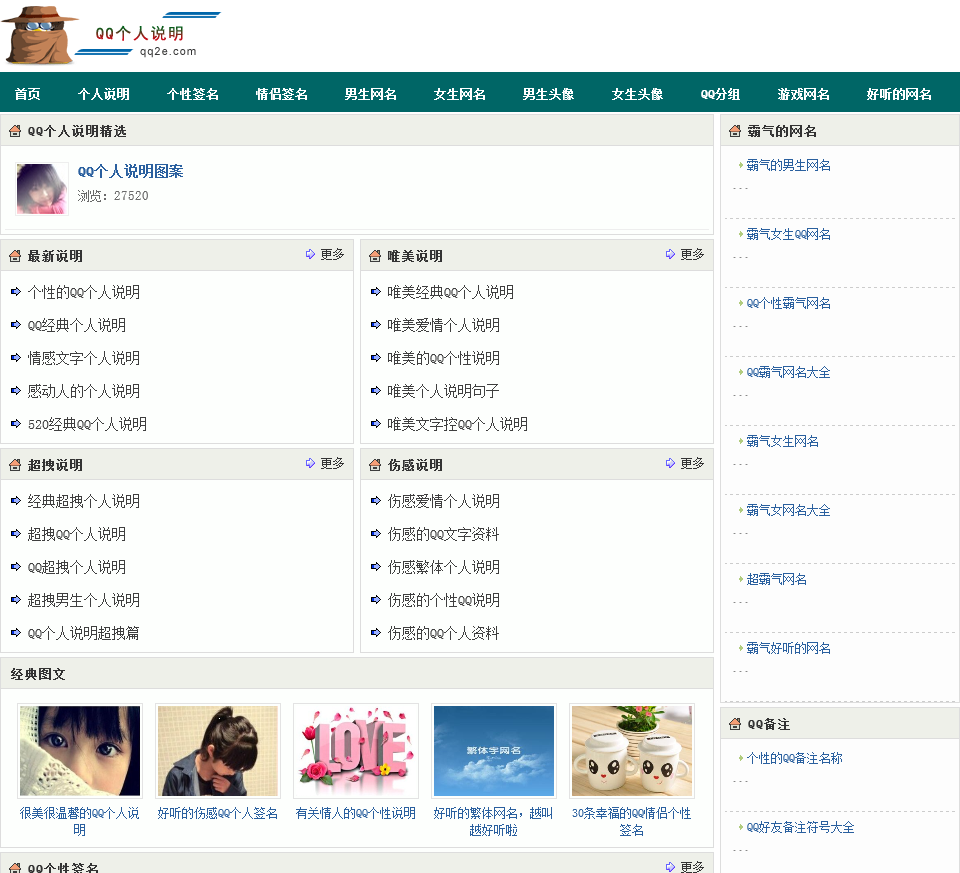Screen dimensions: 960x873
Task: Select QQ分组 in the navigation bar
Action: point(721,94)
